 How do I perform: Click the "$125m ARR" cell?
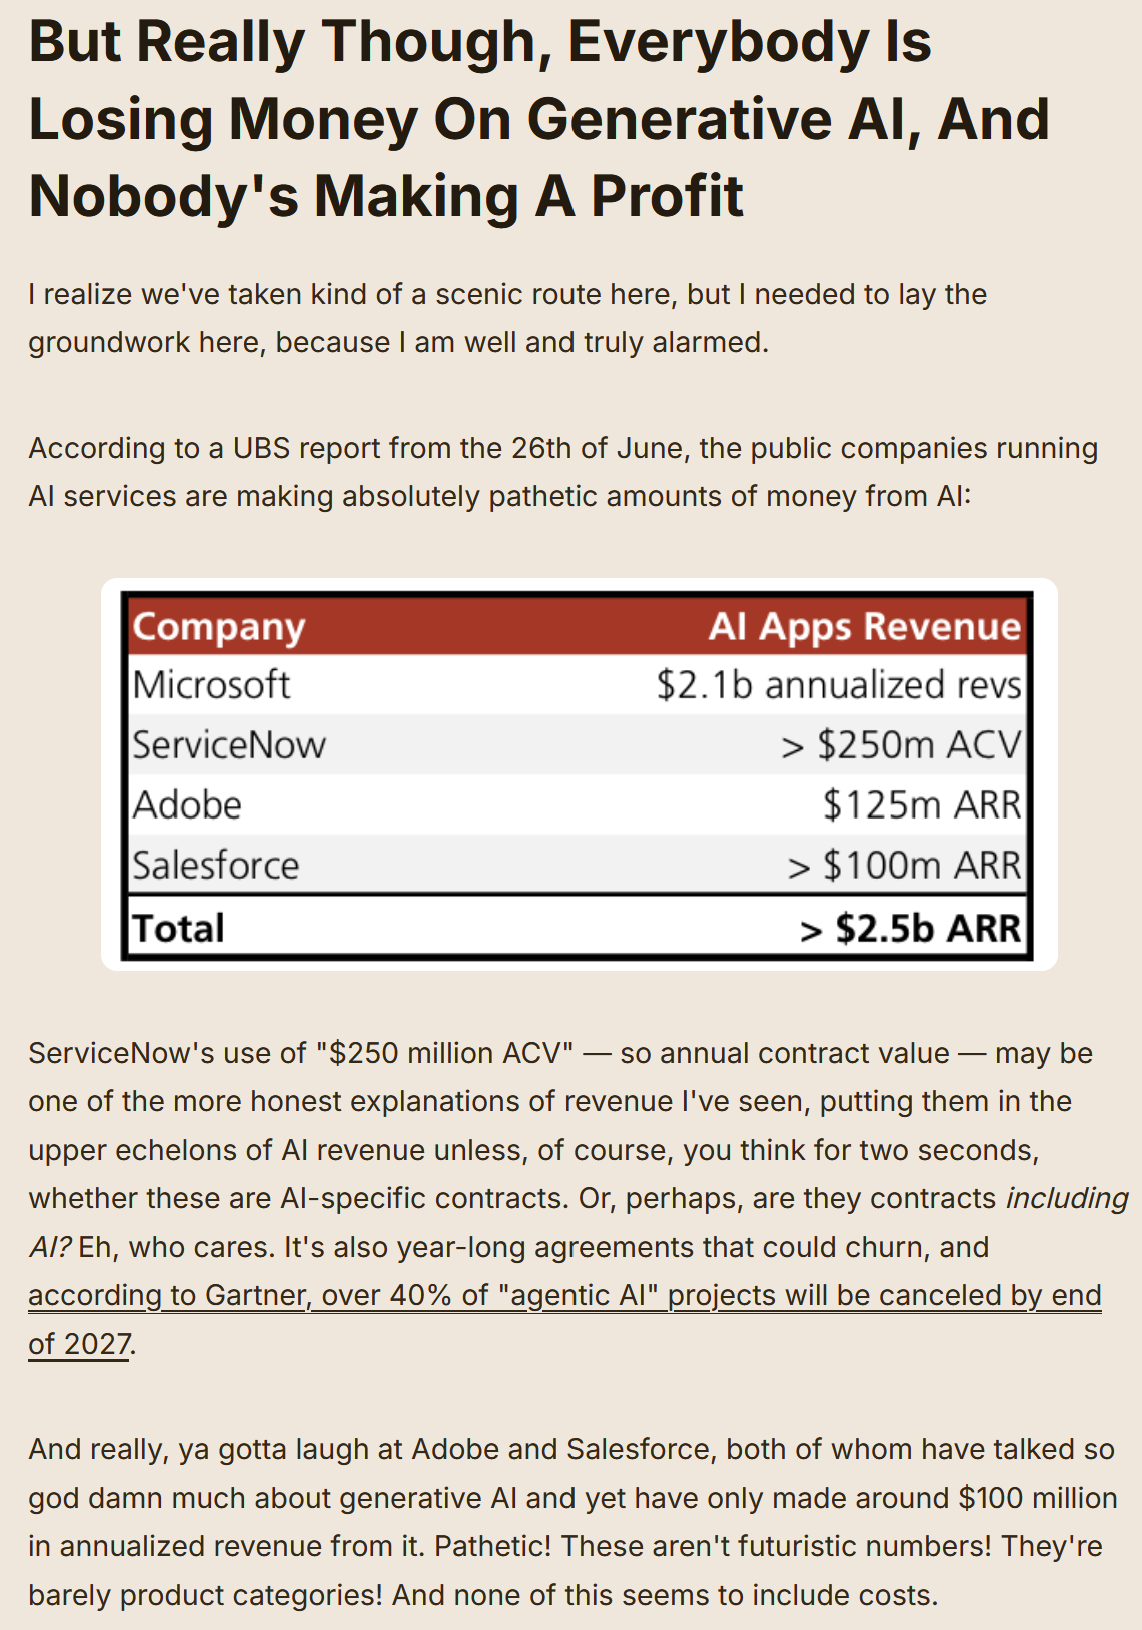[921, 805]
